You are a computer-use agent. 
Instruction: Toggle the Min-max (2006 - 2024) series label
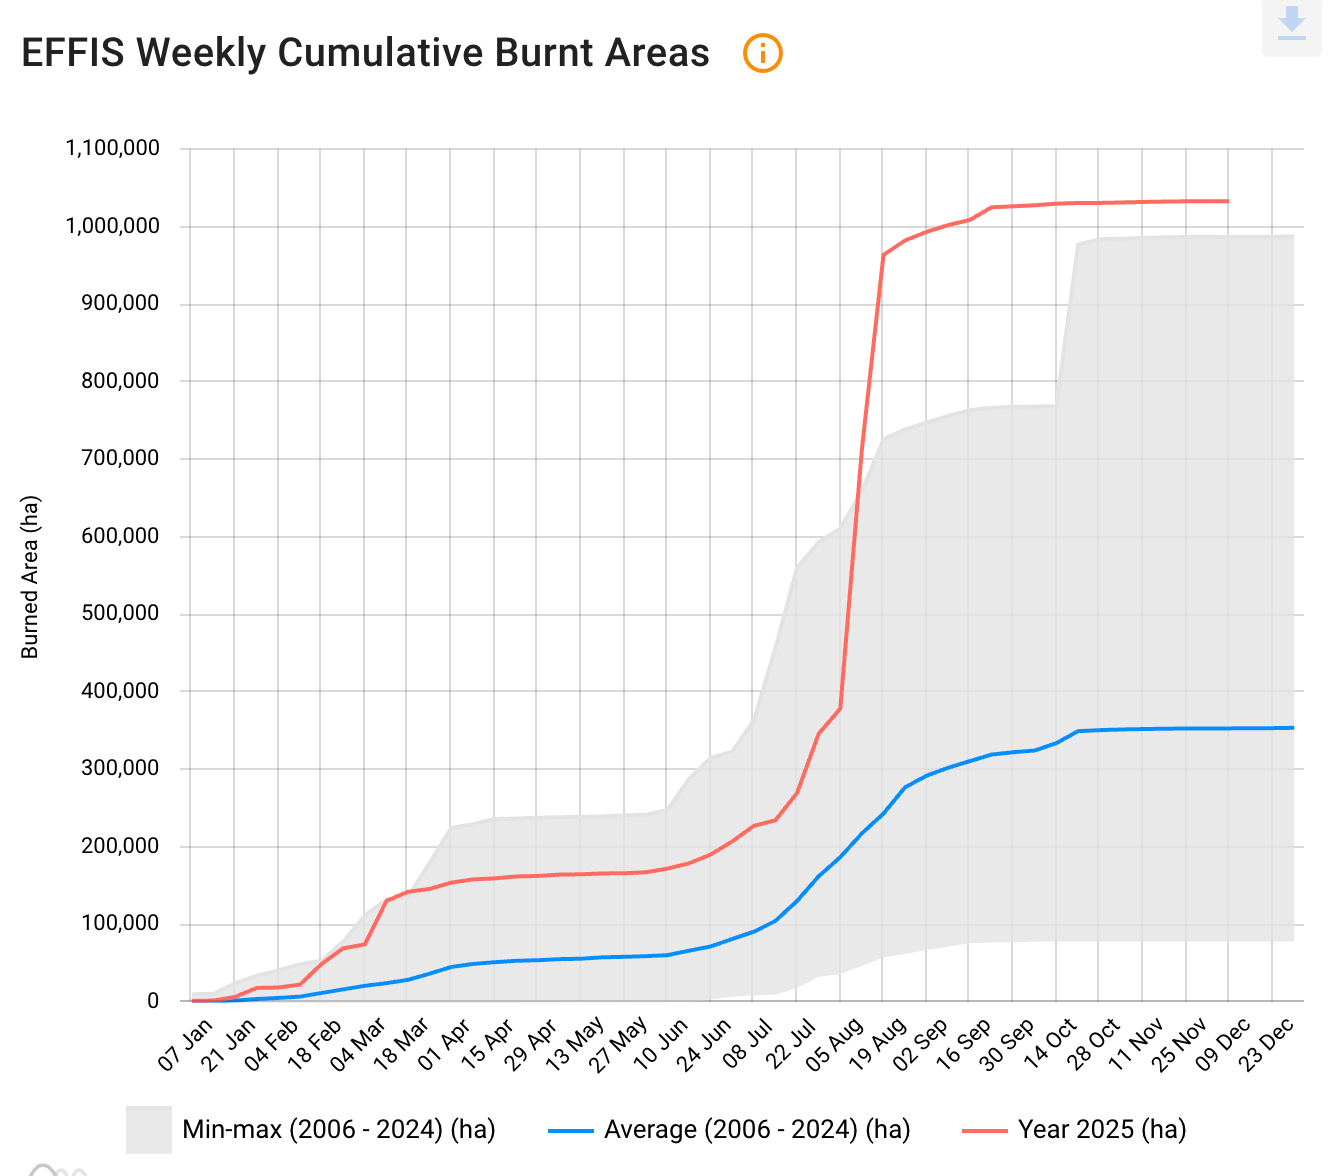(x=338, y=1130)
